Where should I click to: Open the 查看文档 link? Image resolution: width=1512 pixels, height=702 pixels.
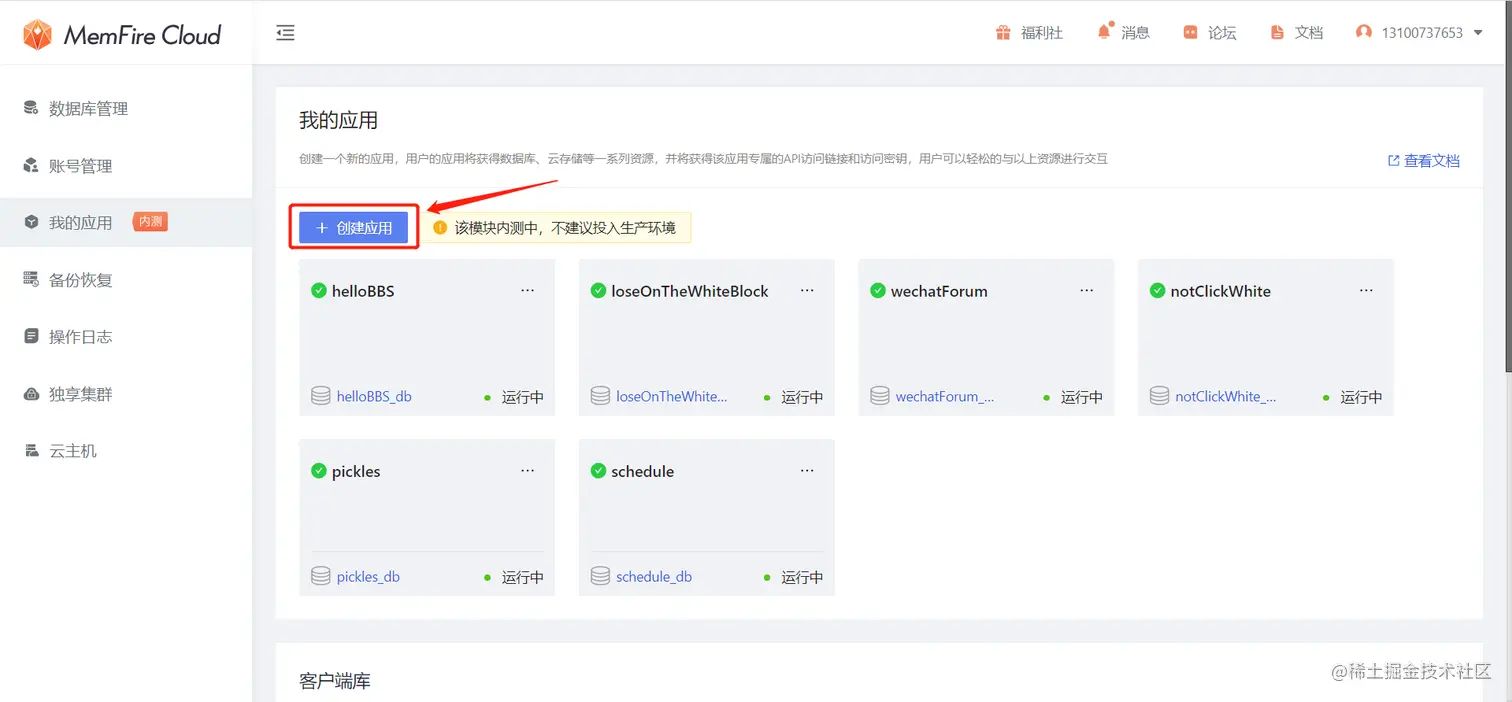(1432, 160)
